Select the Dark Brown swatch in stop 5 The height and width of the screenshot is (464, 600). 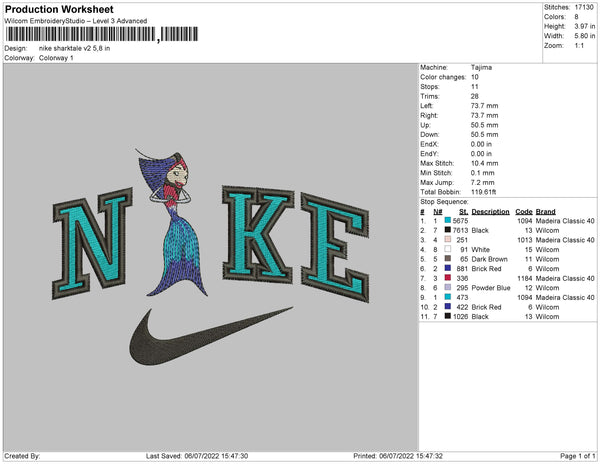[x=447, y=259]
